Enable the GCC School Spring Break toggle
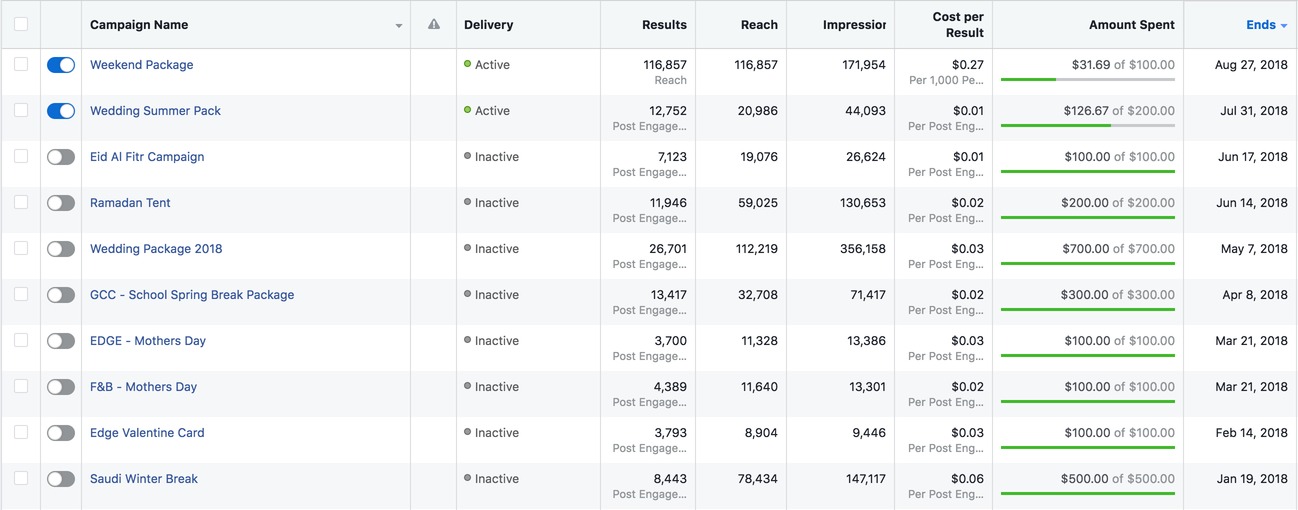 (x=61, y=295)
